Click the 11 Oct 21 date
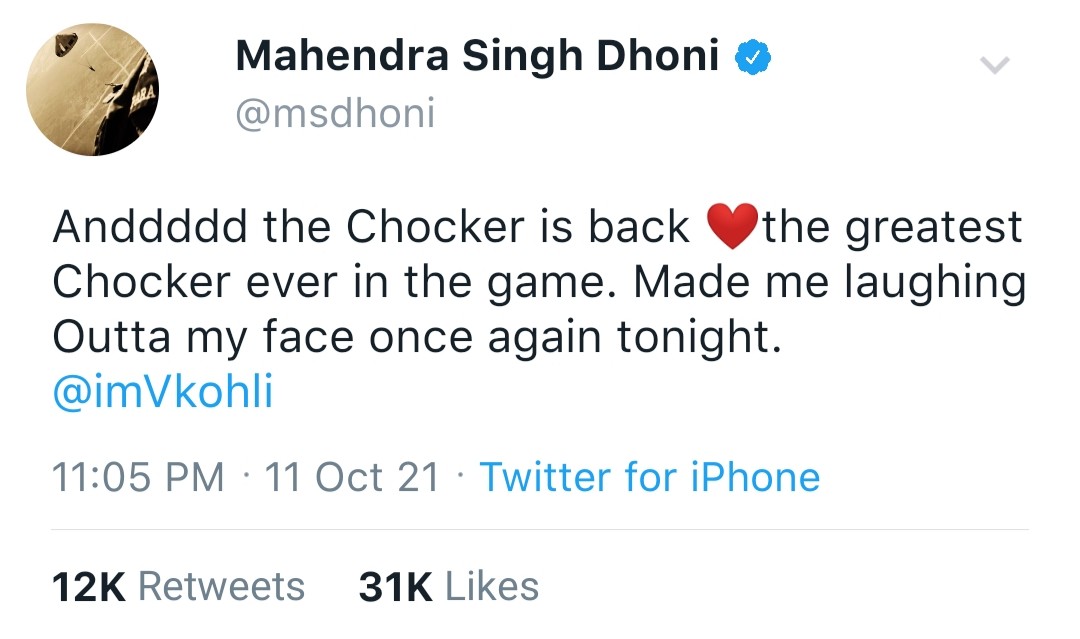 click(352, 476)
